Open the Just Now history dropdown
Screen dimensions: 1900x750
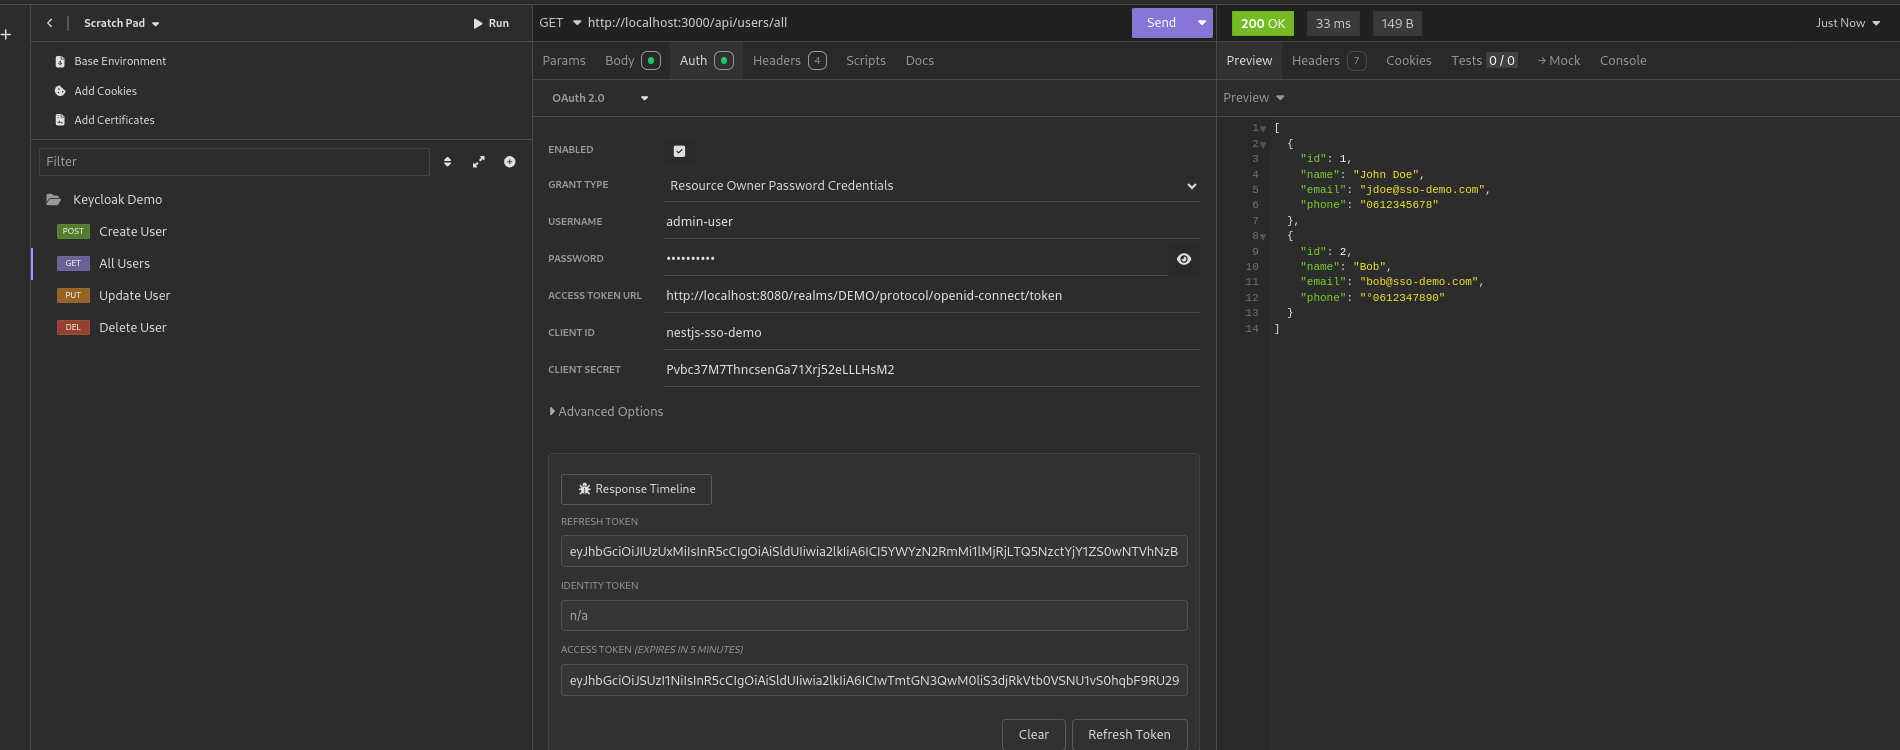[x=1848, y=23]
